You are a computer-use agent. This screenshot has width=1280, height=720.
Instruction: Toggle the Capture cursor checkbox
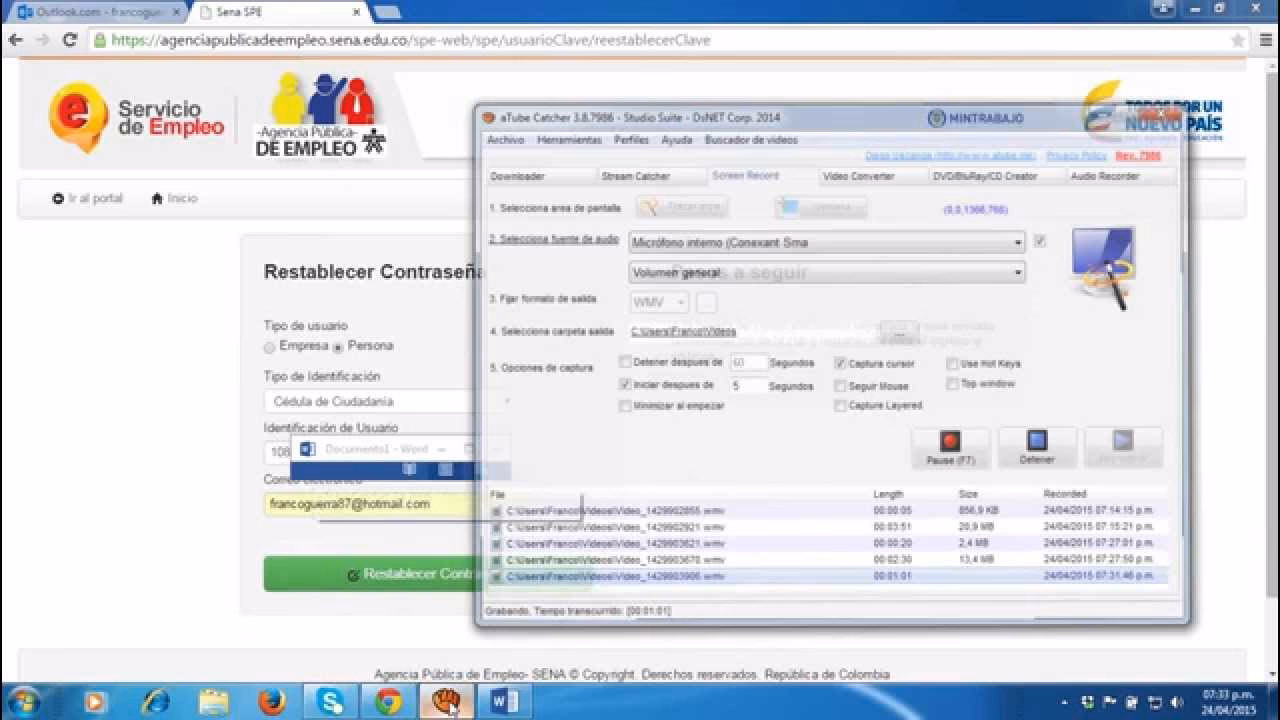click(x=841, y=364)
